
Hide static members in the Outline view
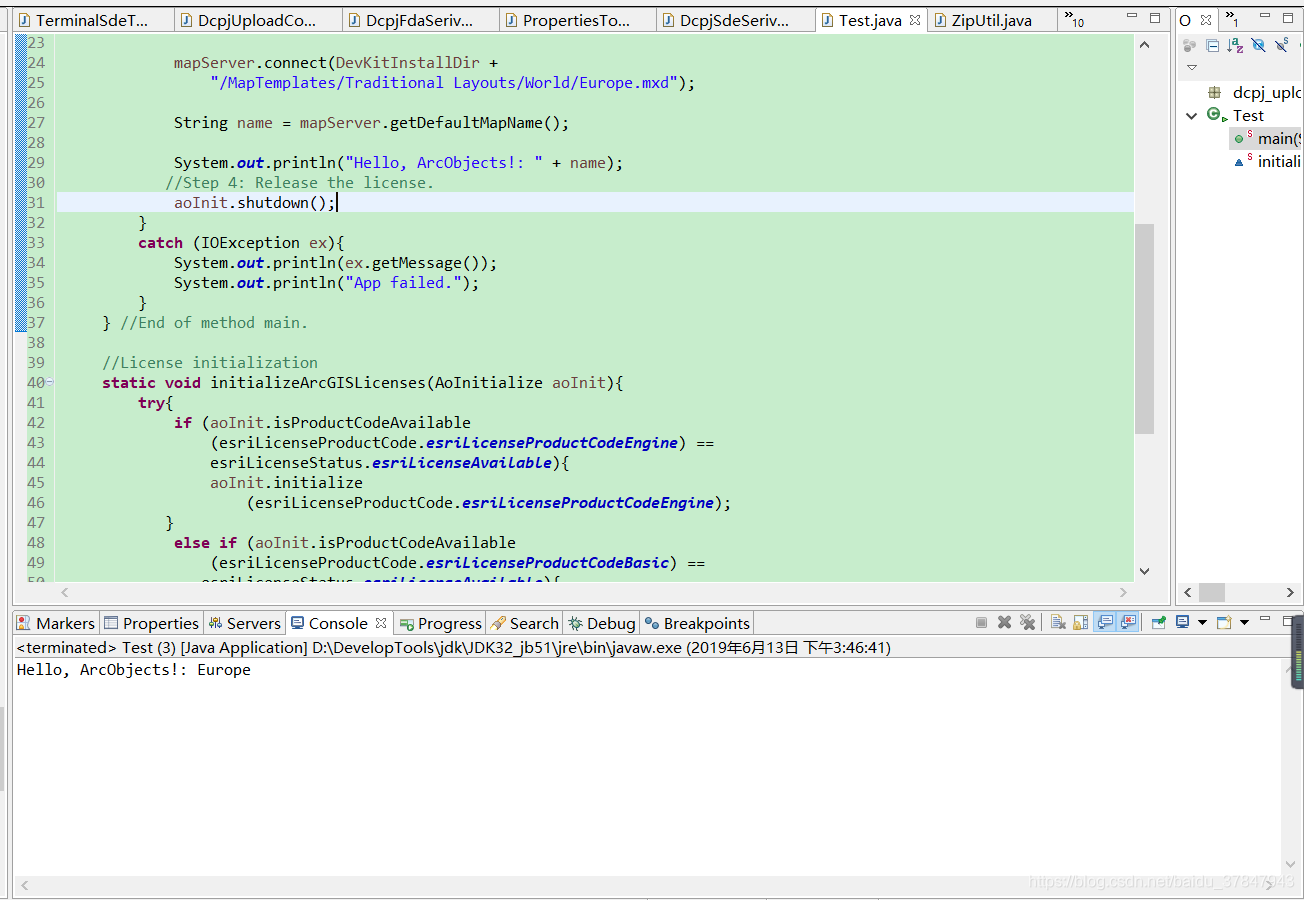click(1282, 45)
